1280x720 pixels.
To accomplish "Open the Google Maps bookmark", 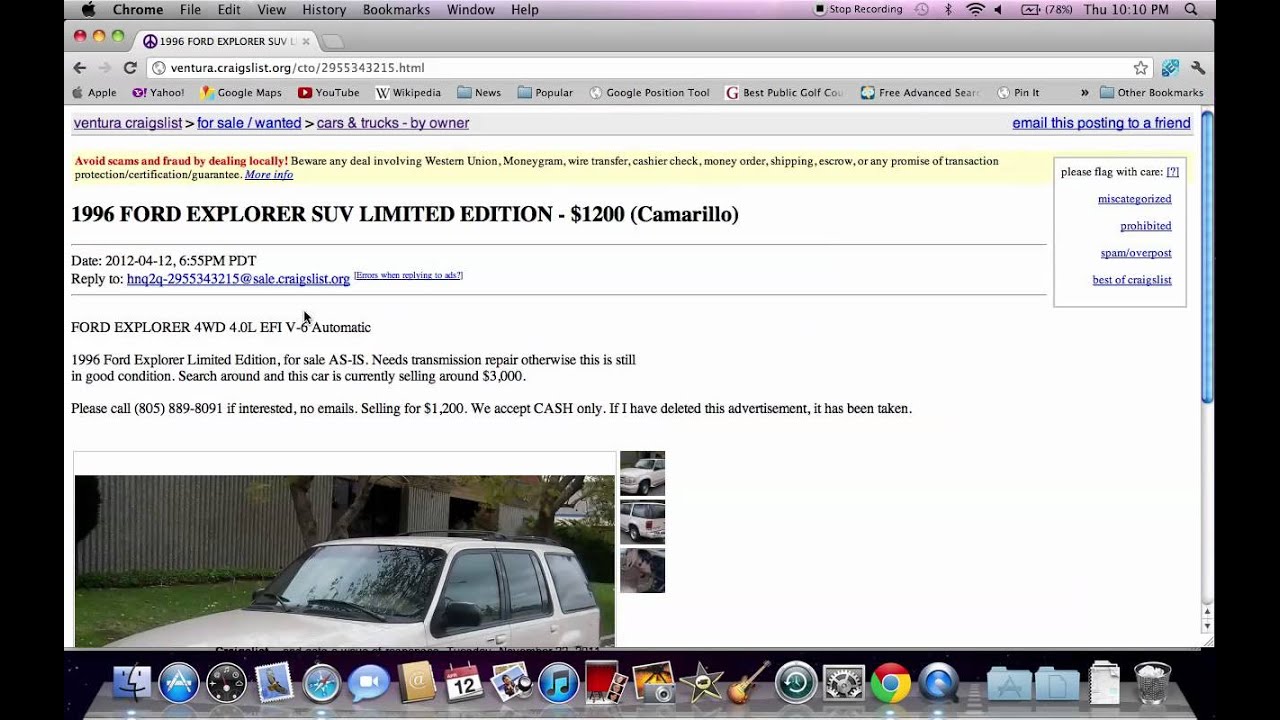I will pos(241,93).
